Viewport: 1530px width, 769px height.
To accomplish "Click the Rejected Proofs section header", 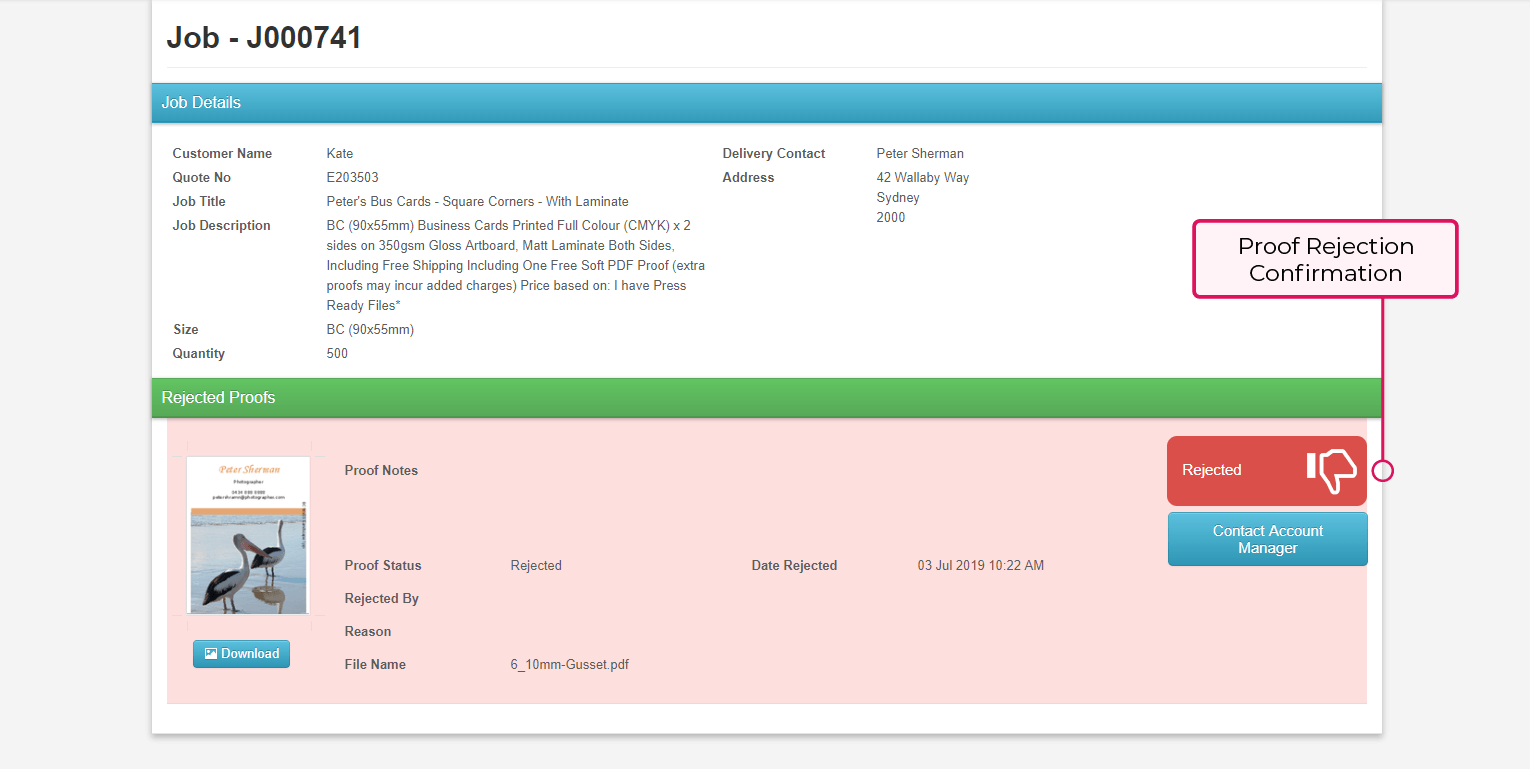I will [218, 398].
